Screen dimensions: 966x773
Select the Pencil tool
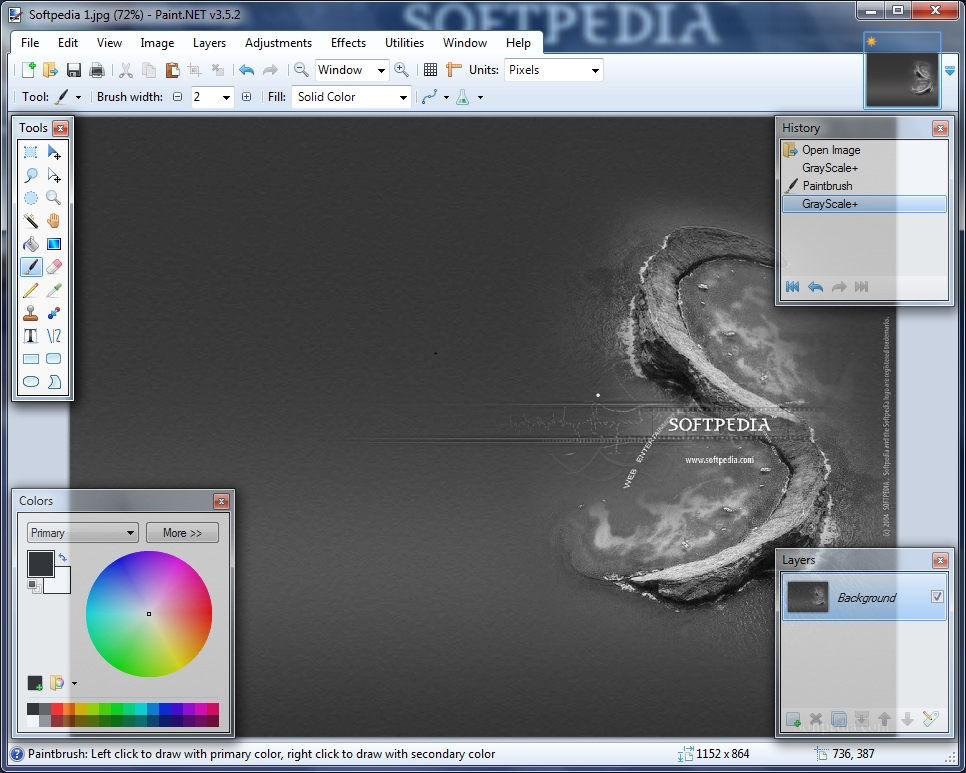30,290
